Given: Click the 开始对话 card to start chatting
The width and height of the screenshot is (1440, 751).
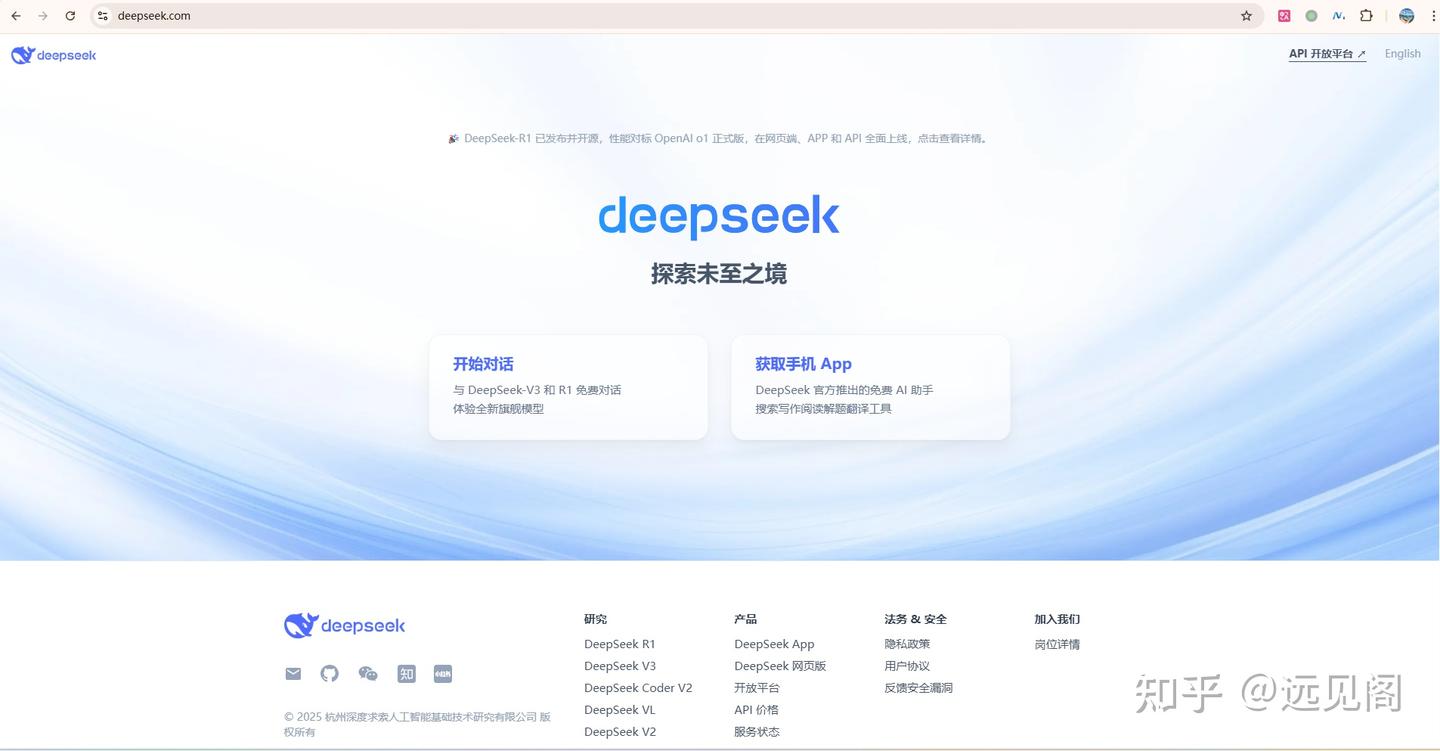Looking at the screenshot, I should (568, 387).
